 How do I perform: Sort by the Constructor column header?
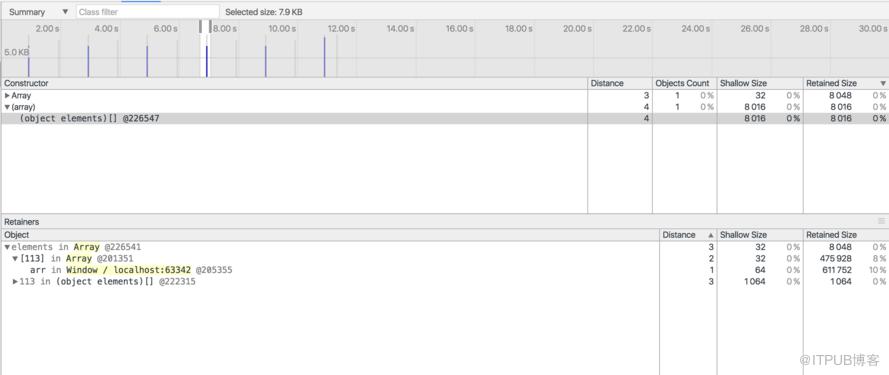(x=294, y=83)
